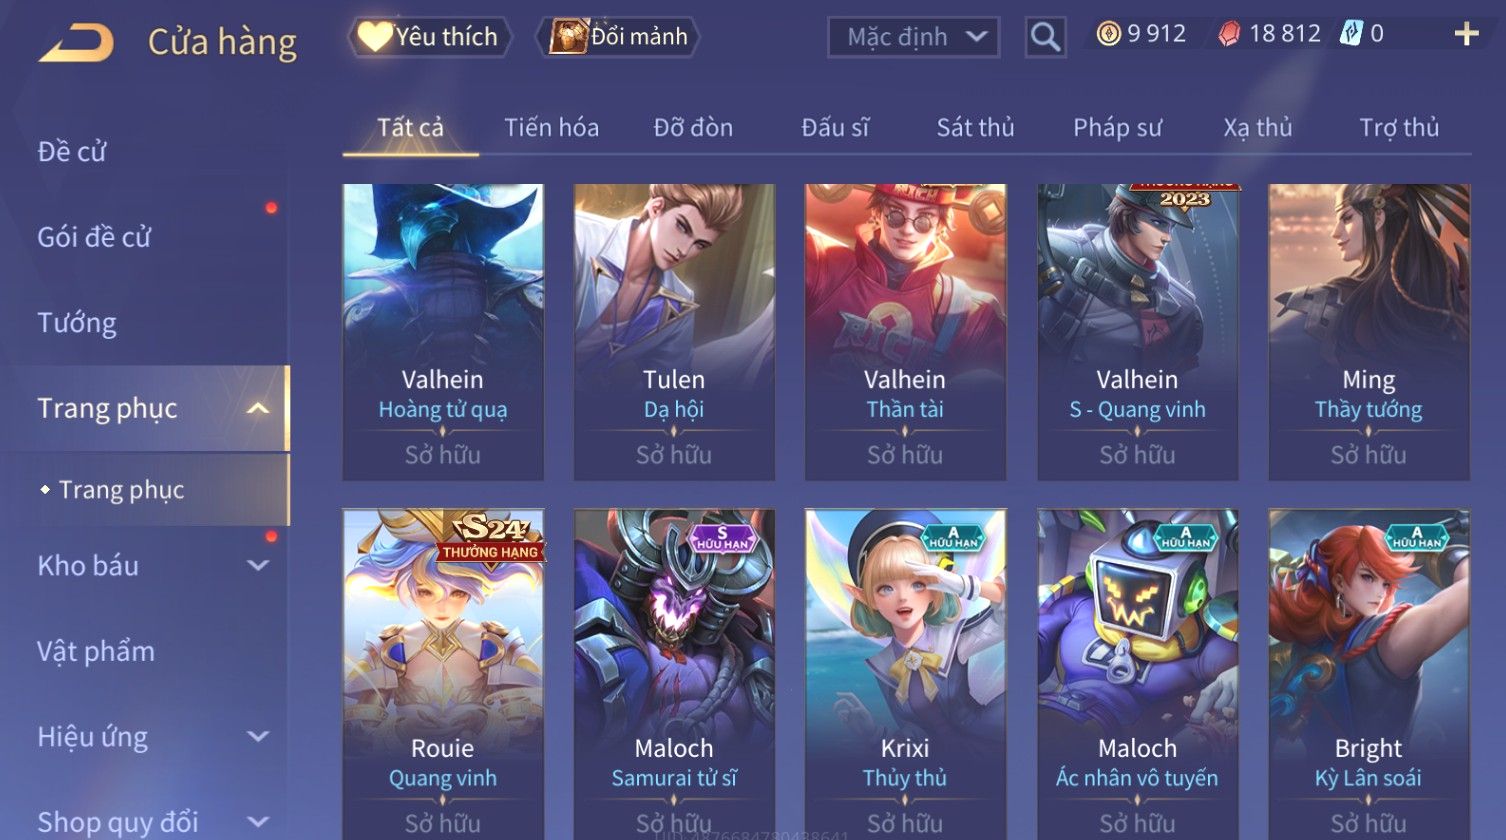
Task: Select Krixi Thủy thủ skin card
Action: pos(905,674)
